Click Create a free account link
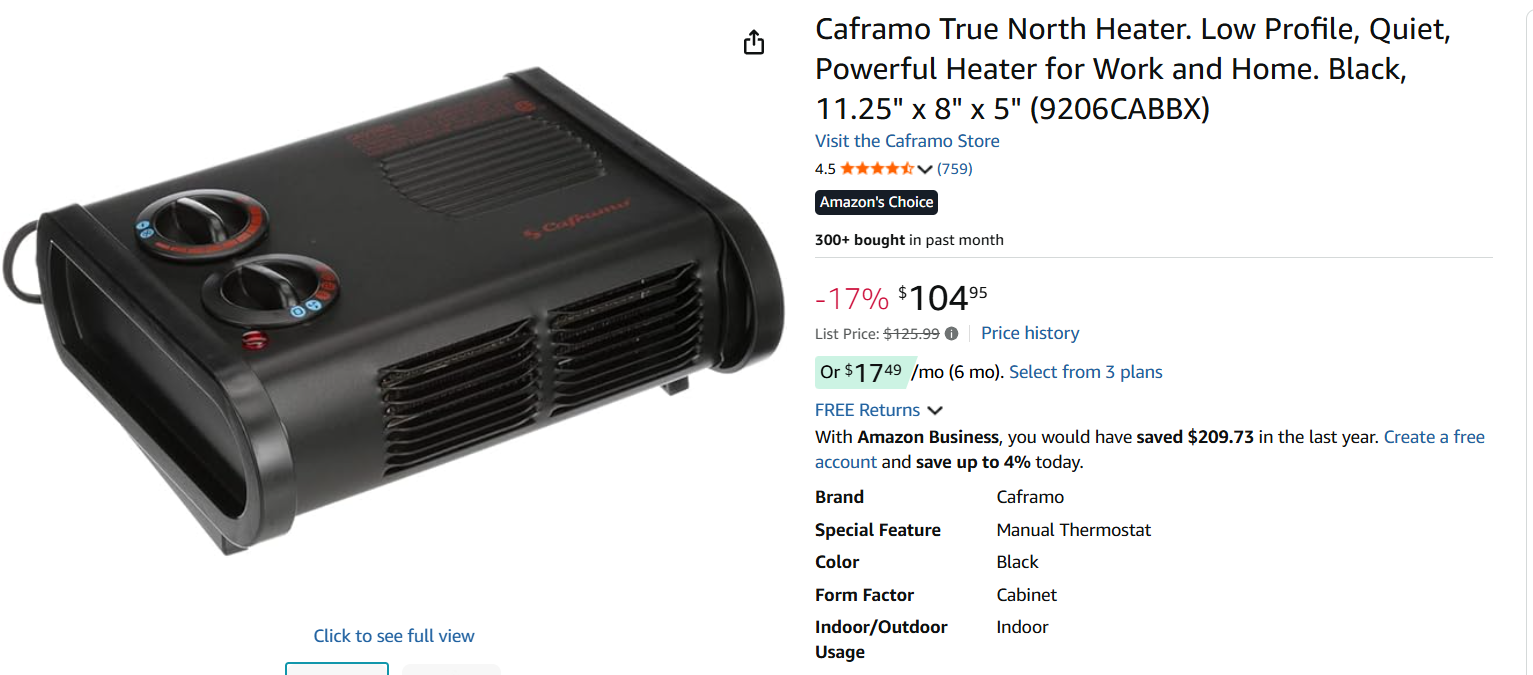1533x675 pixels. [1434, 437]
